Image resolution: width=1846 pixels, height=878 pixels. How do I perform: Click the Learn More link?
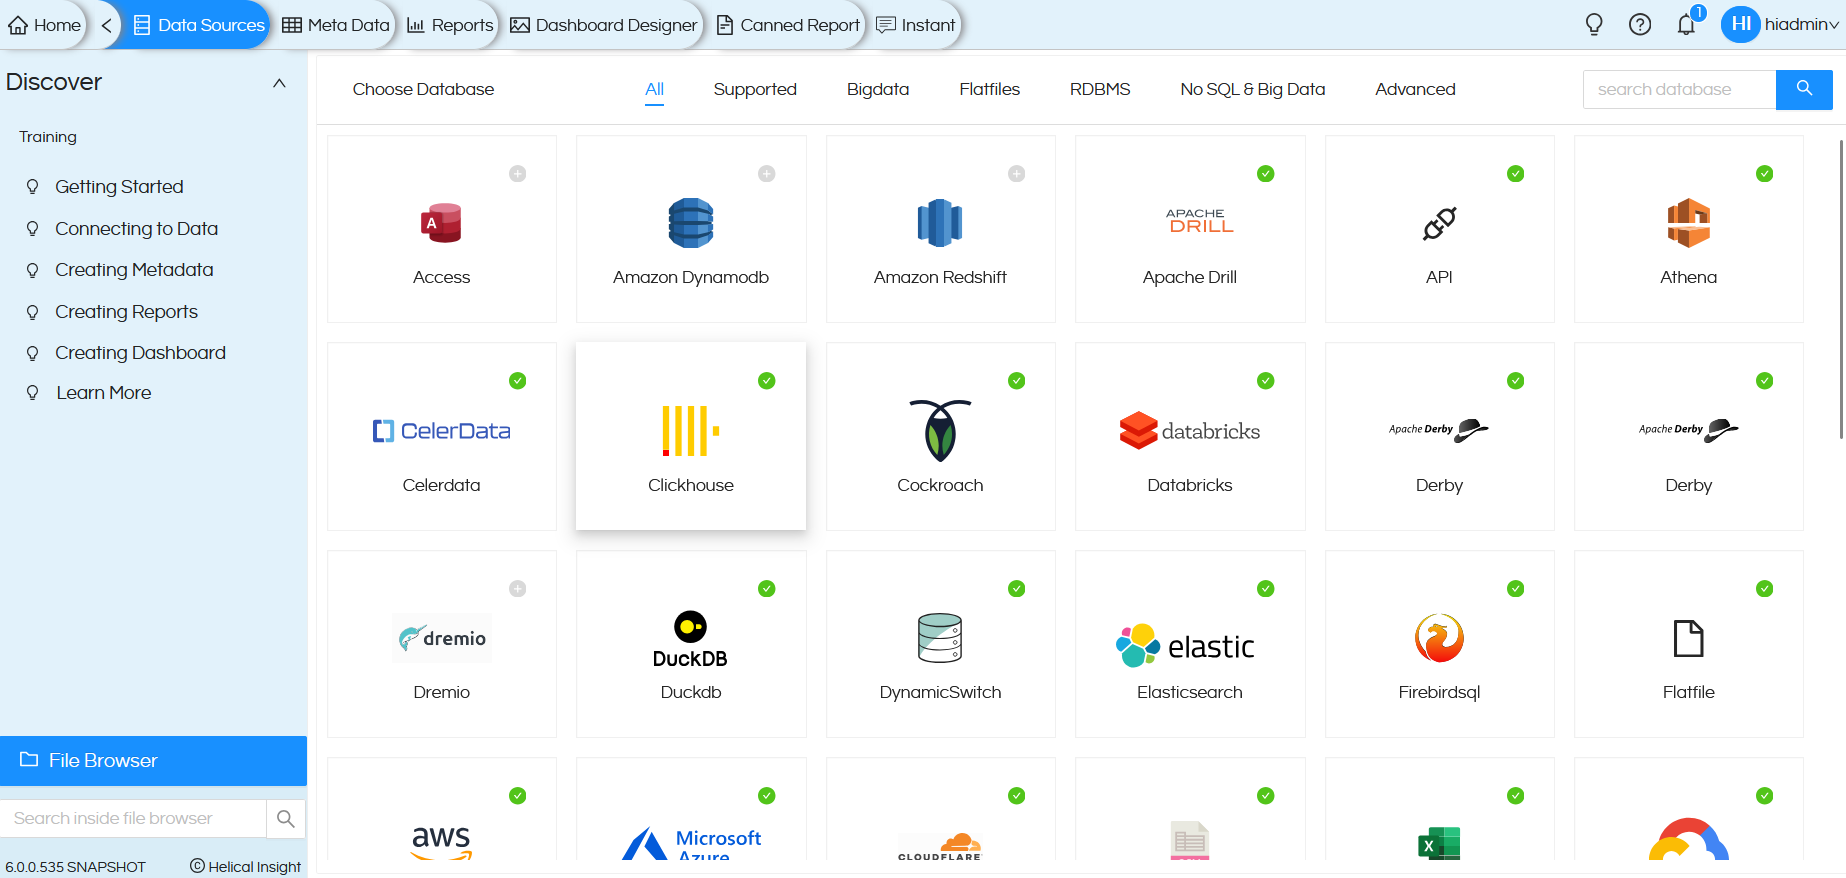(x=104, y=393)
